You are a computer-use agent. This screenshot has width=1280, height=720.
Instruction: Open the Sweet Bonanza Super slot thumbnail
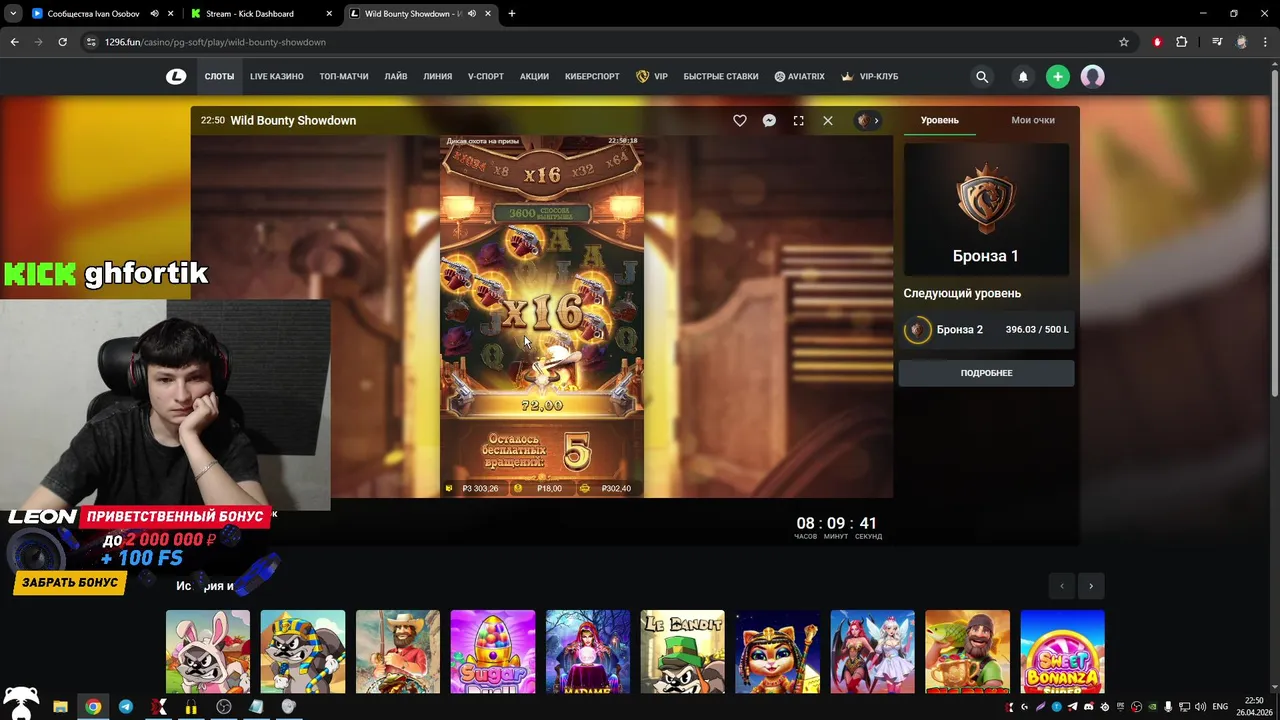pos(1063,652)
